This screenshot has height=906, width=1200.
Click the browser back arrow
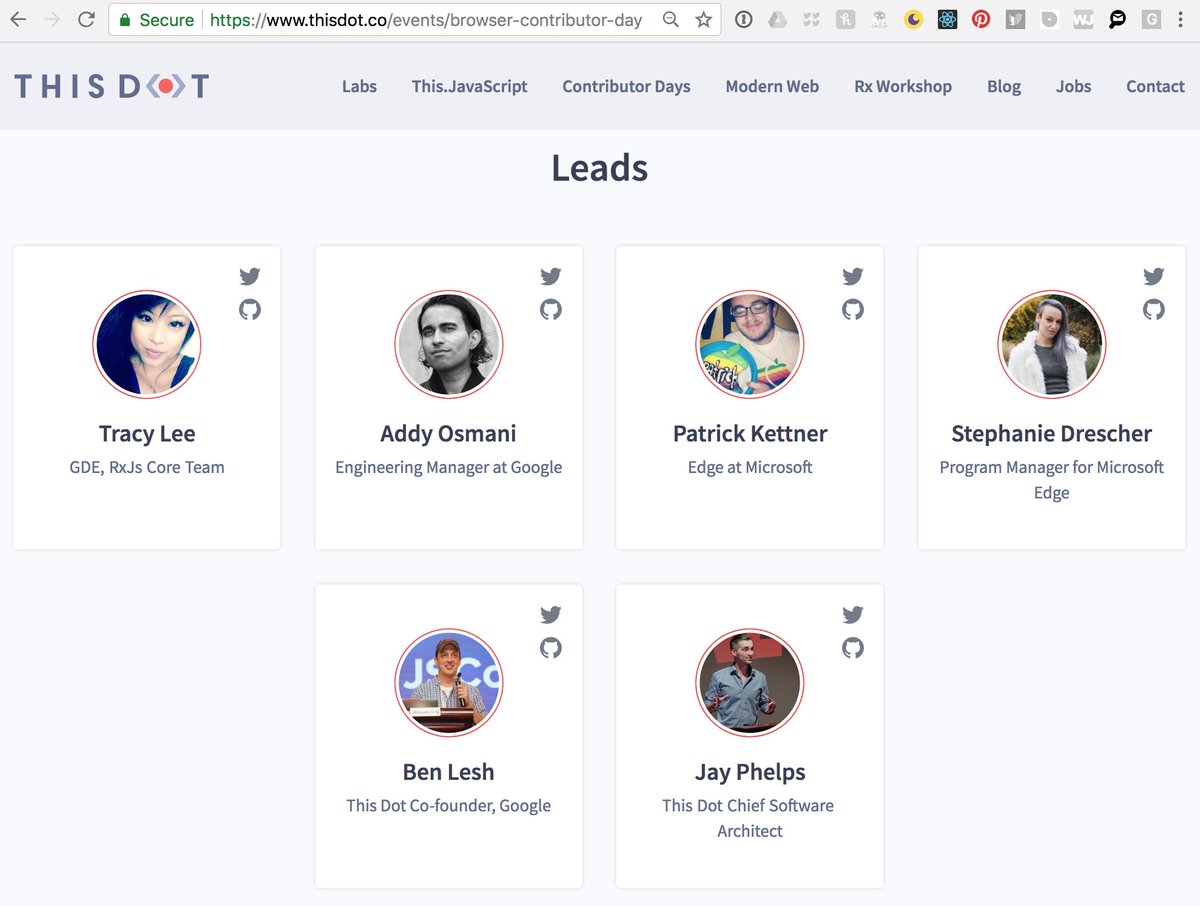pos(18,19)
